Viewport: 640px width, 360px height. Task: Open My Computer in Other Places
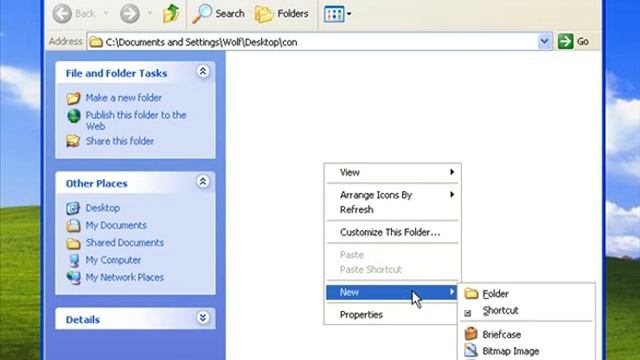pyautogui.click(x=113, y=260)
